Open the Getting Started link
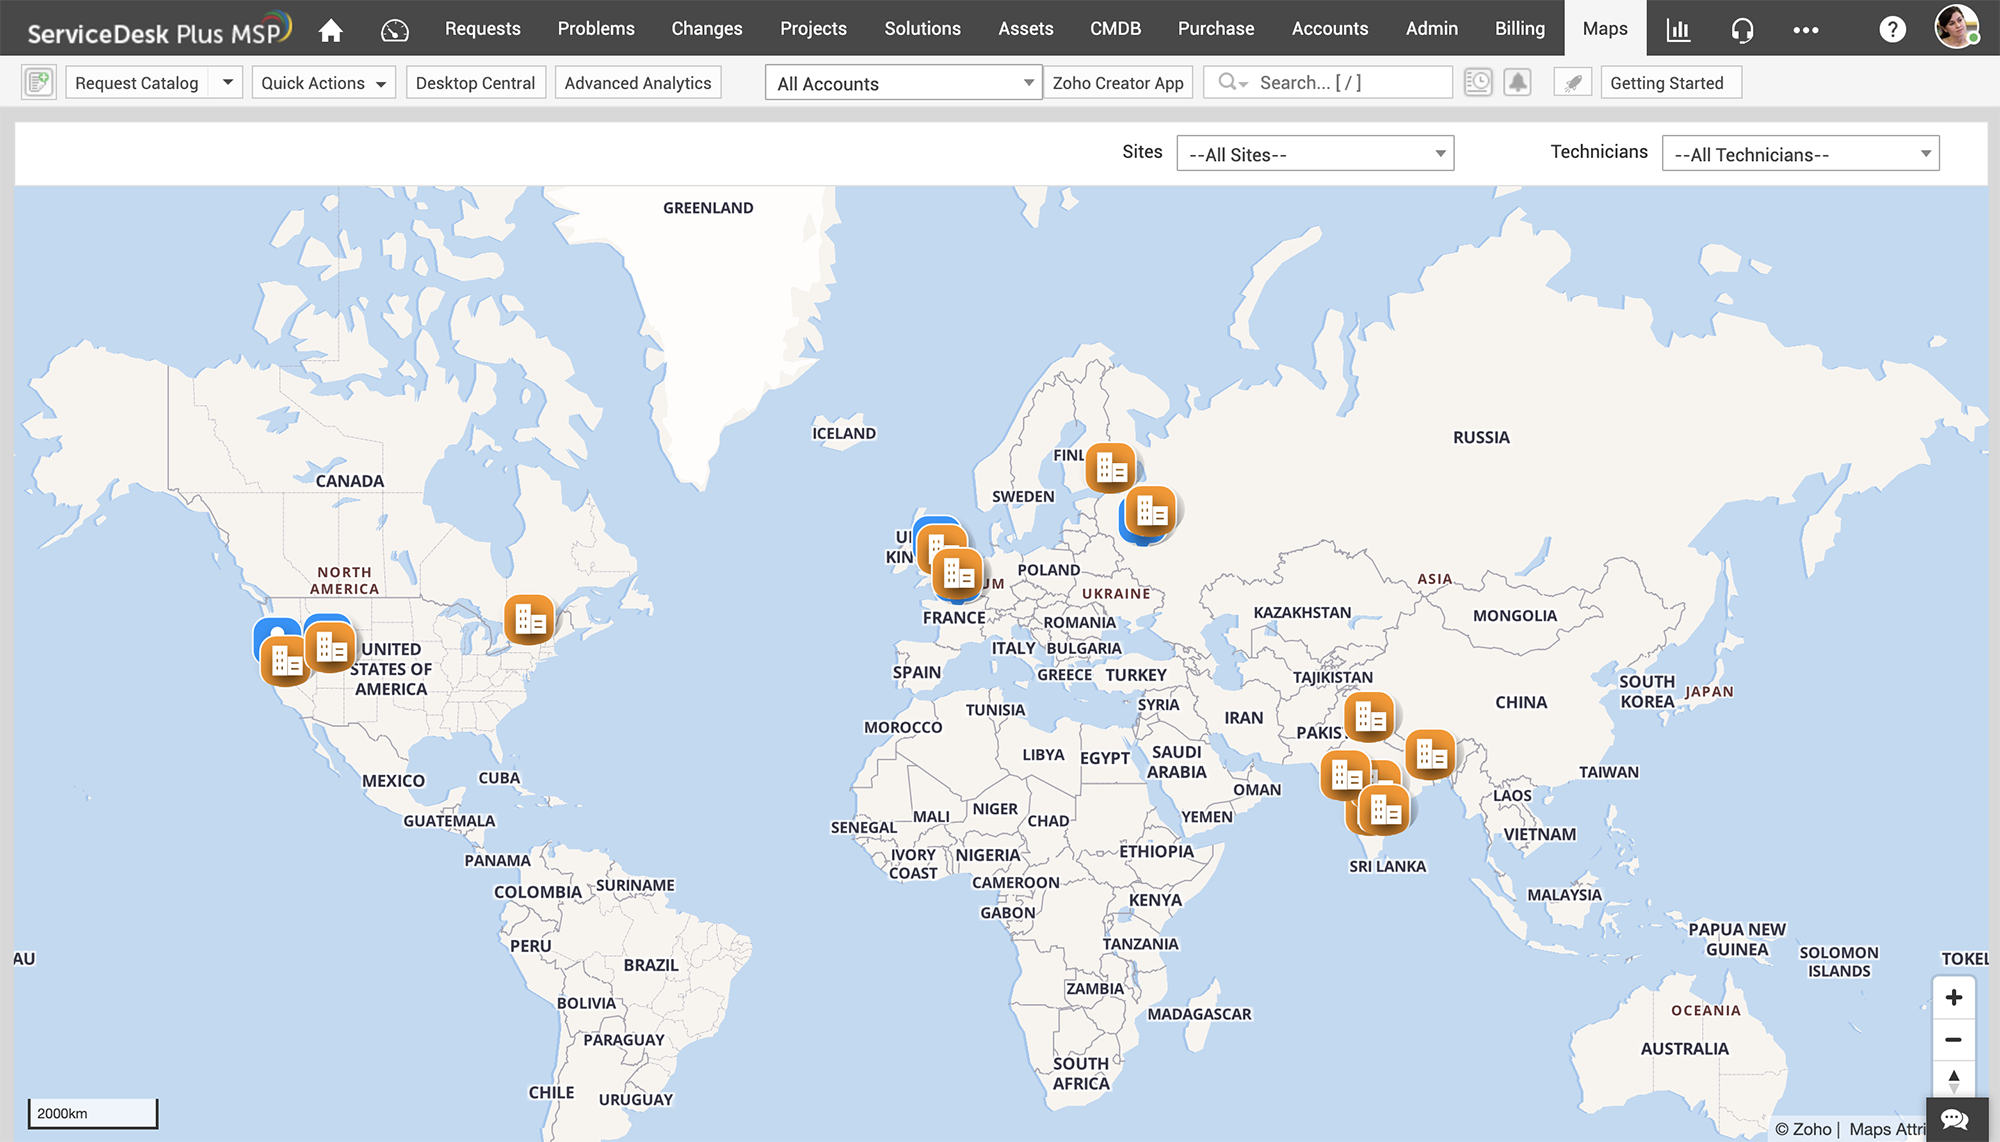2000x1142 pixels. pos(1666,83)
